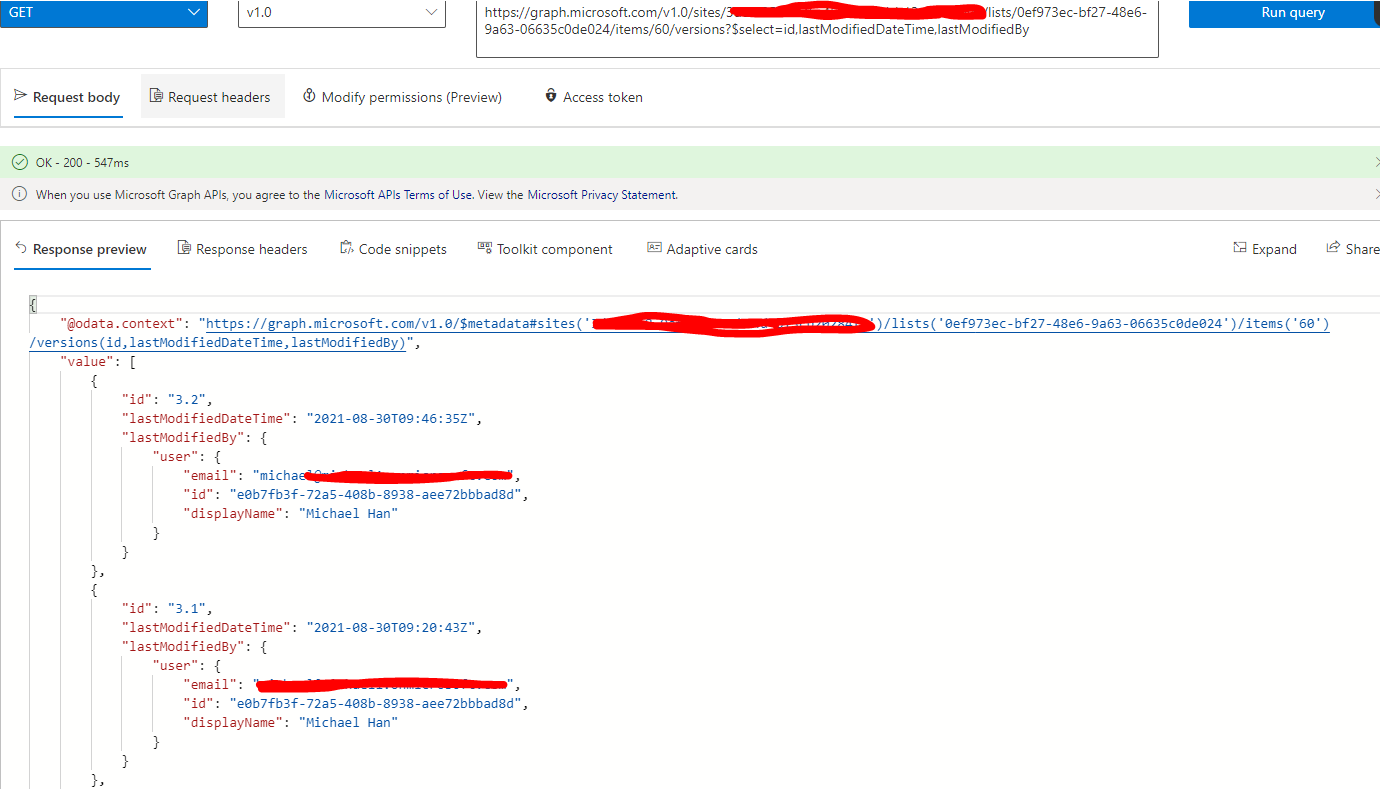Click the query URL input box
Image resolution: width=1380 pixels, height=789 pixels.
click(x=817, y=28)
